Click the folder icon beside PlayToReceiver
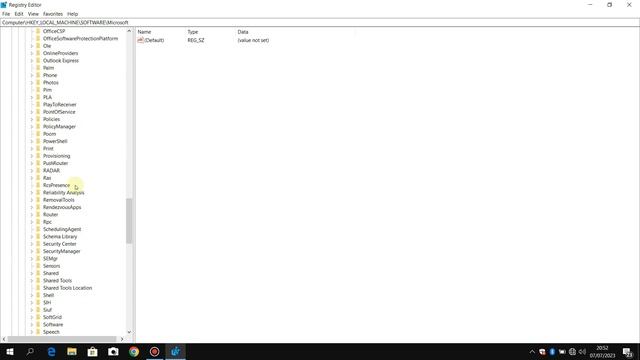640x360 pixels. tap(38, 104)
